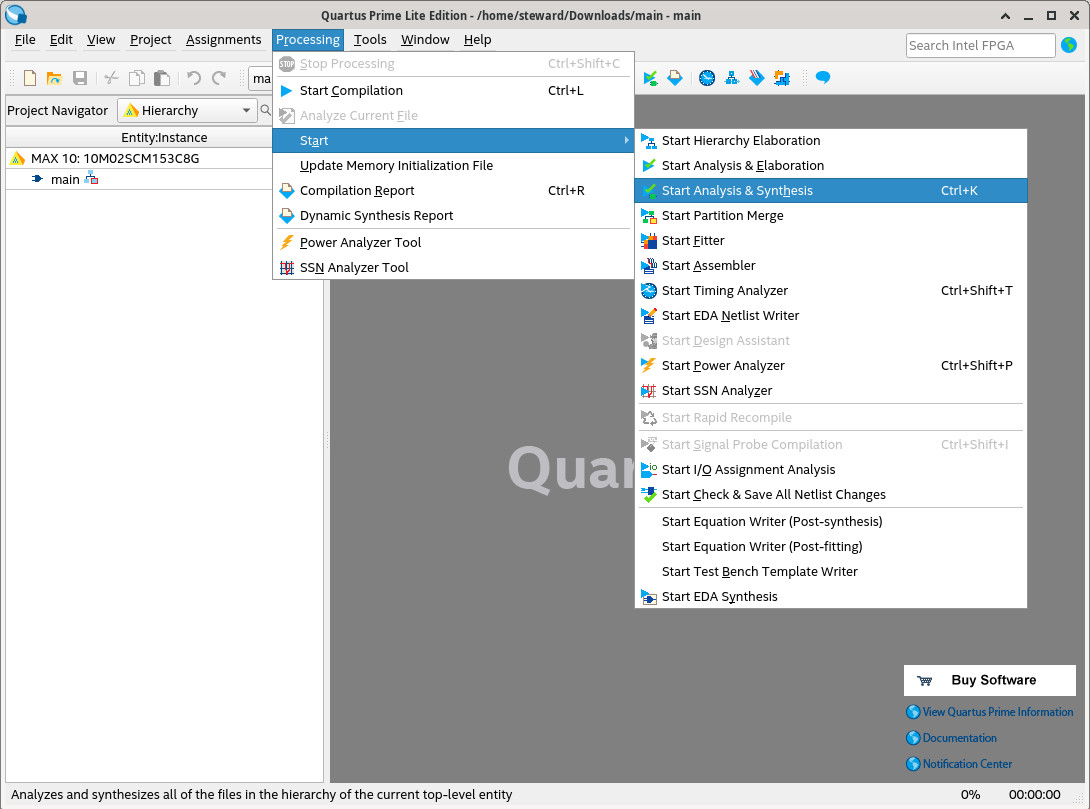Open the Tools menu

(370, 40)
